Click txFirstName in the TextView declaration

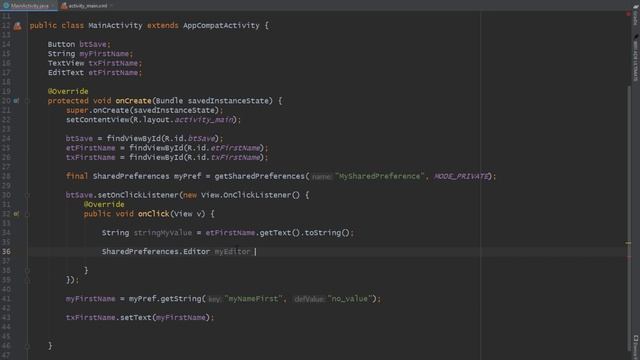click(113, 63)
